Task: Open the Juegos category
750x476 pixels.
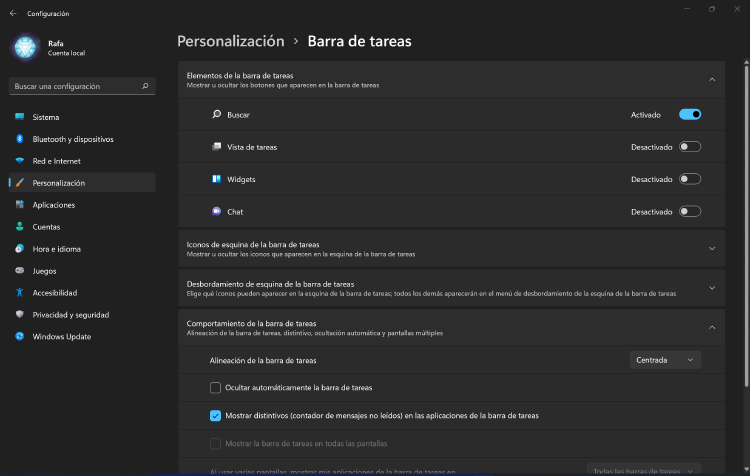Action: coord(82,271)
